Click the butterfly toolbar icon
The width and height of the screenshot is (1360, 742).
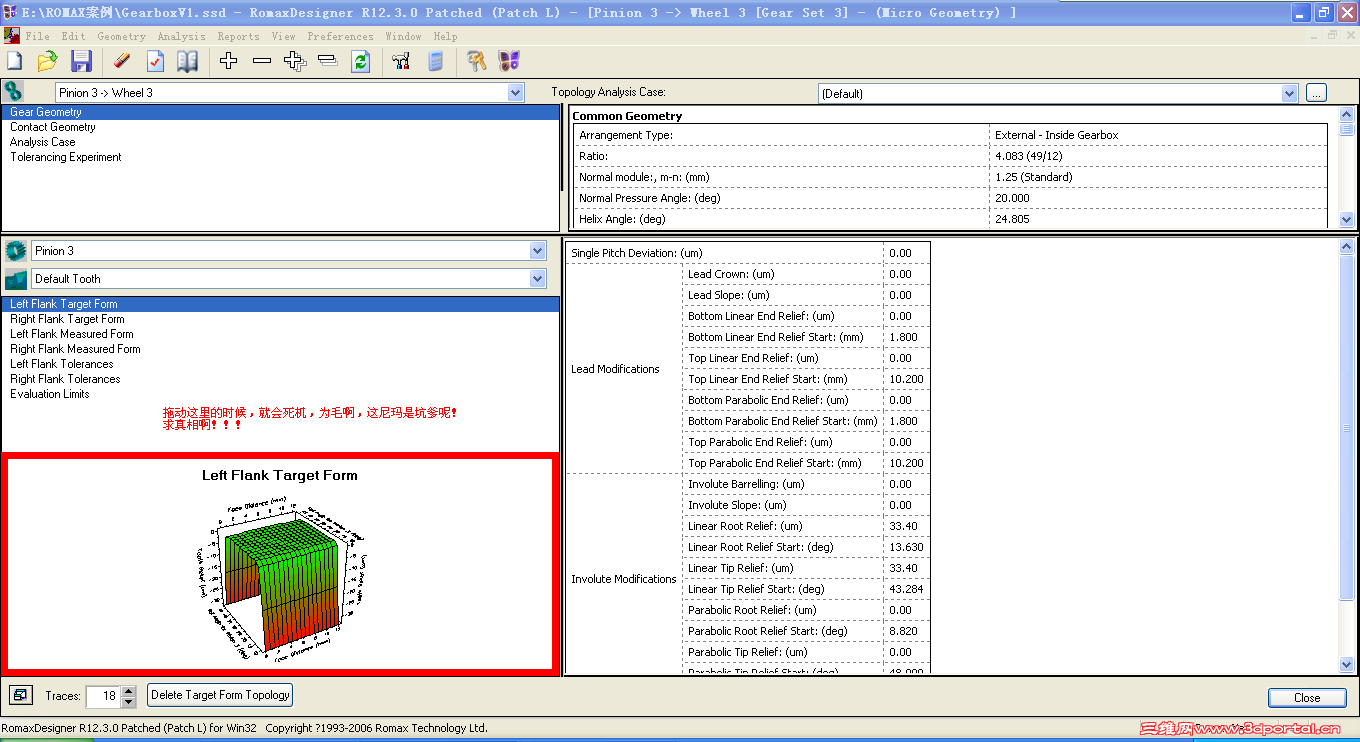point(509,62)
